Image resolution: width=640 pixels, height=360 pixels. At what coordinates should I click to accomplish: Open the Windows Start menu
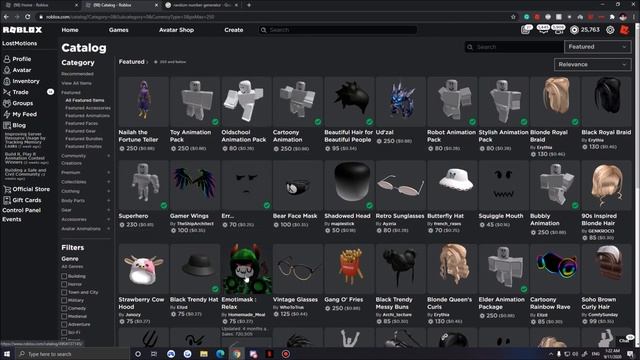pyautogui.click(x=7, y=354)
